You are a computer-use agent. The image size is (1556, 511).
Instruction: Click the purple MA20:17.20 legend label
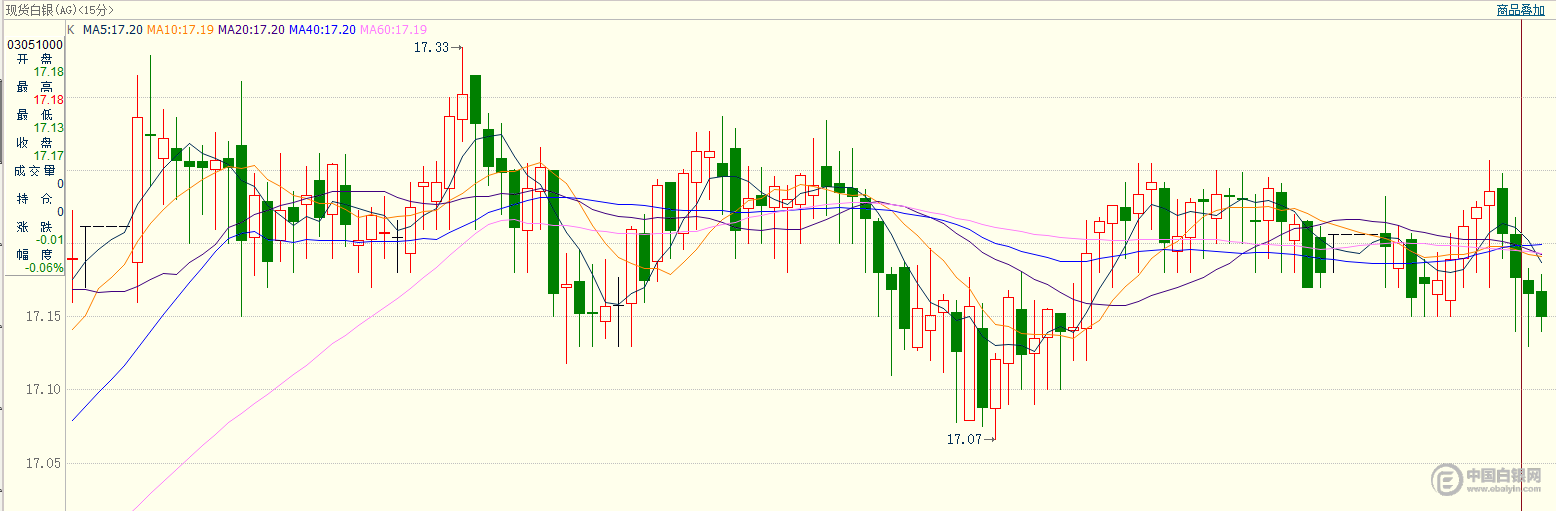pyautogui.click(x=251, y=30)
